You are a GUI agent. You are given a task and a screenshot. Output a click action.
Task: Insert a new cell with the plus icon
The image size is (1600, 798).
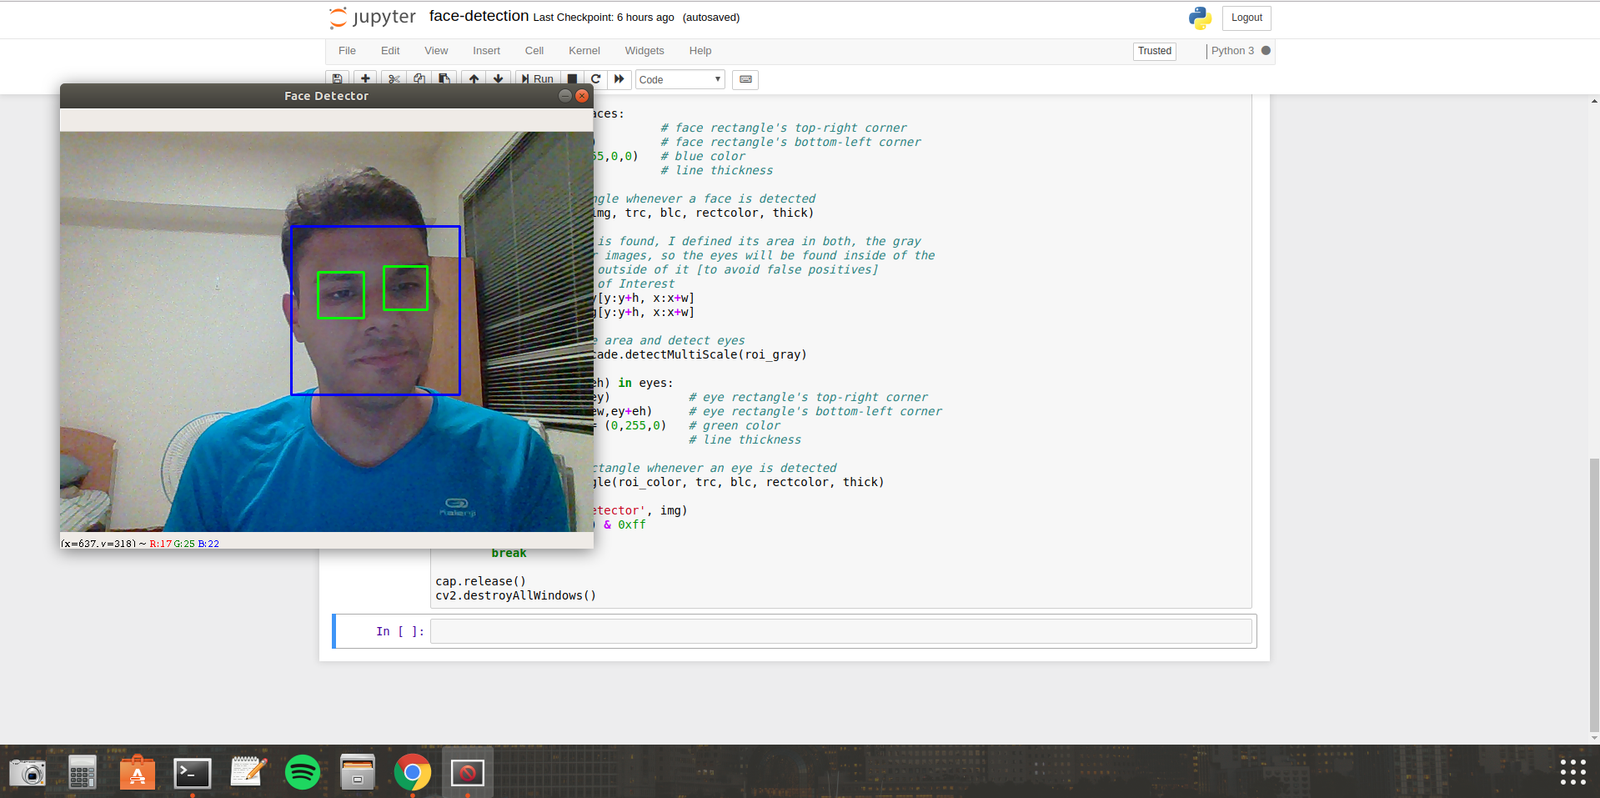[x=365, y=79]
